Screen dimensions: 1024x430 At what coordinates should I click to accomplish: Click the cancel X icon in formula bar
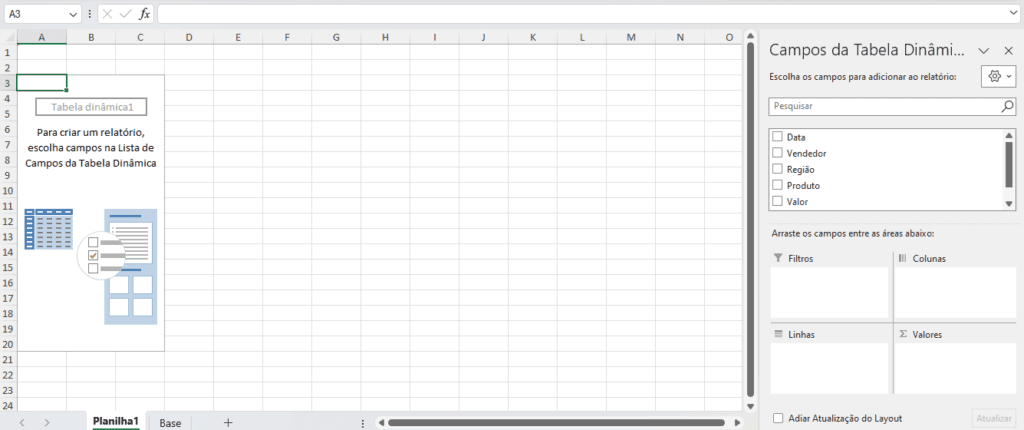(108, 14)
